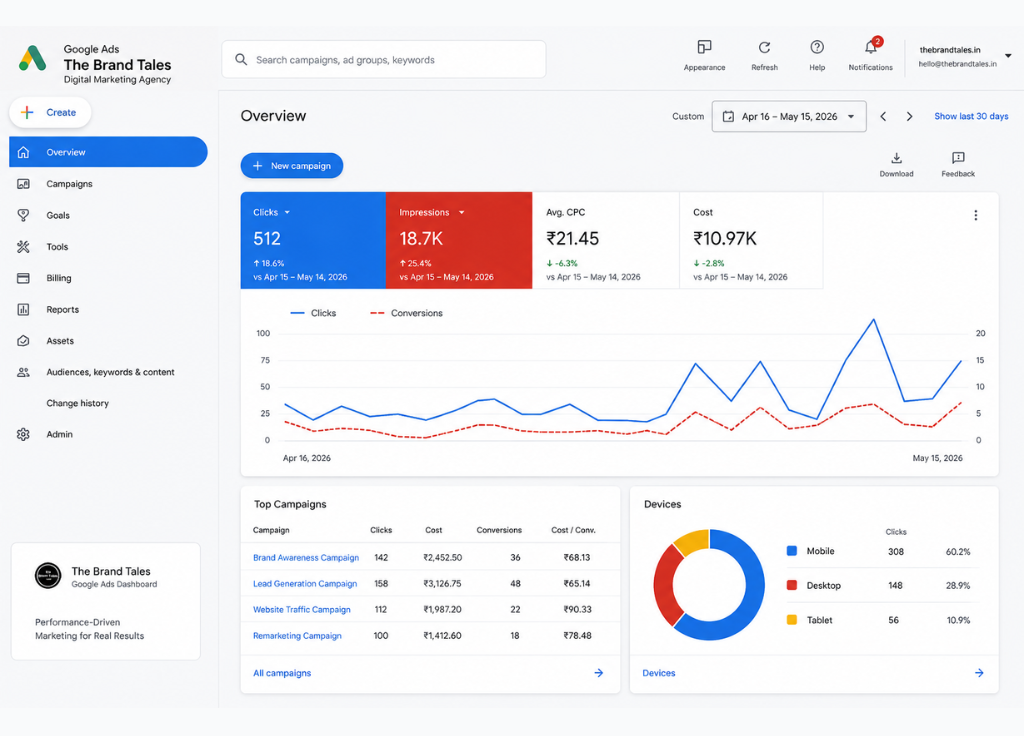
Task: Click the Tools wrench icon
Action: [x=24, y=247]
